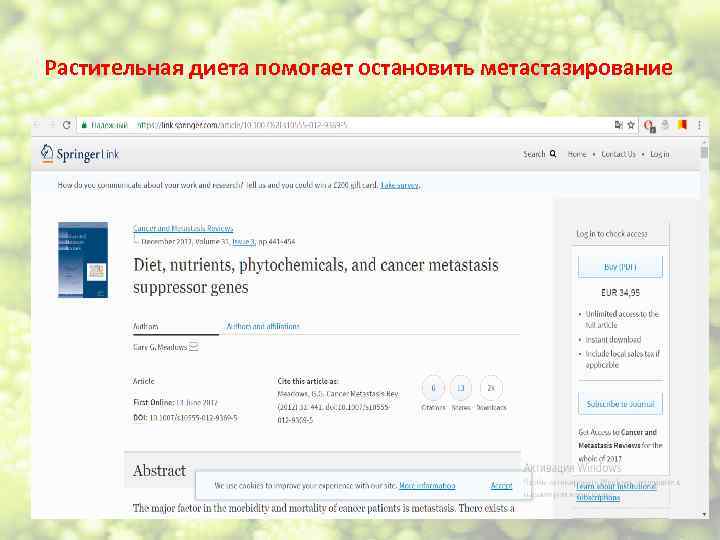
Task: Open the browser three-dot menu
Action: point(699,125)
